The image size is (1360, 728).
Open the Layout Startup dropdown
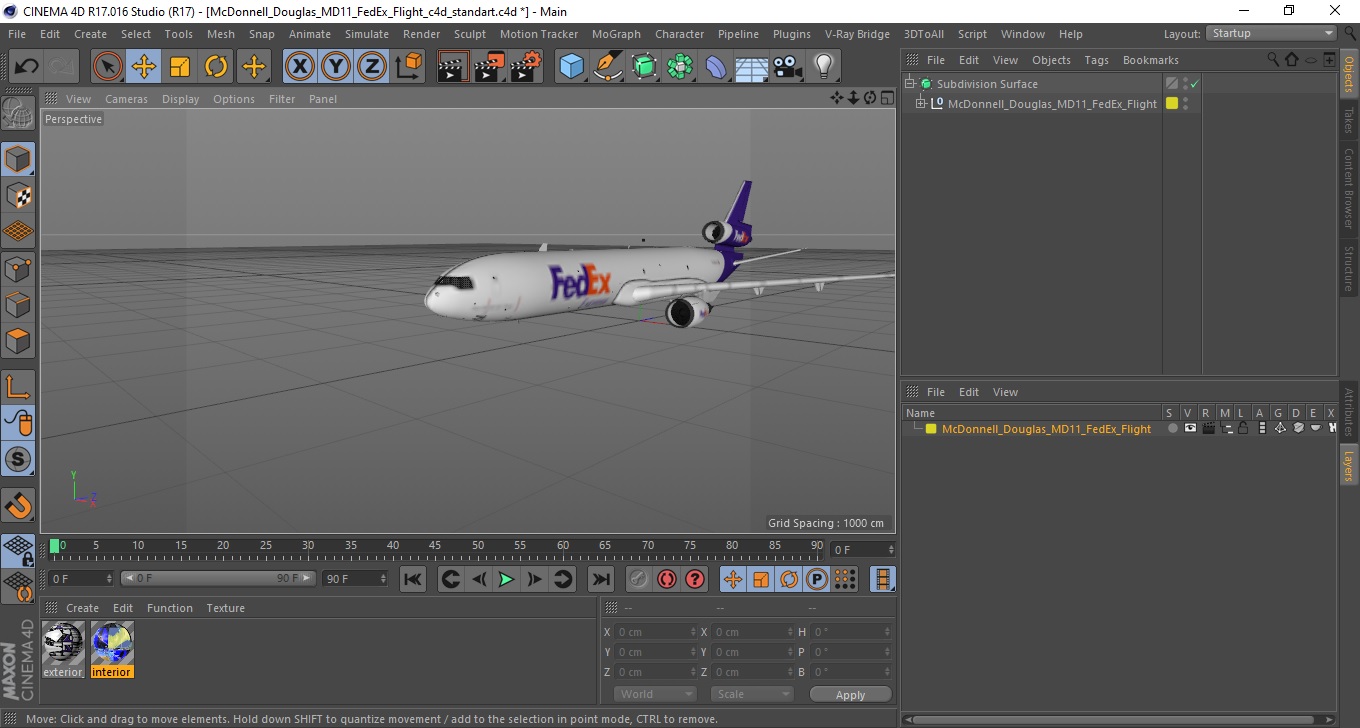tap(1272, 33)
